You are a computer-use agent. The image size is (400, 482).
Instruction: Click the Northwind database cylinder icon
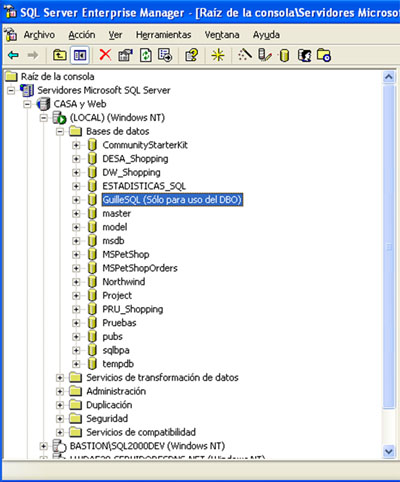point(92,282)
